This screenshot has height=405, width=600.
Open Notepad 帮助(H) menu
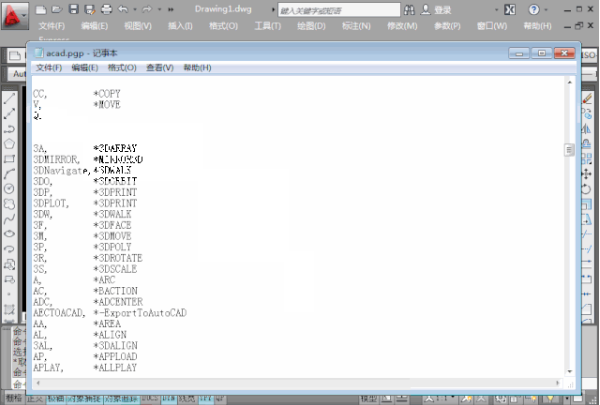tap(197, 68)
